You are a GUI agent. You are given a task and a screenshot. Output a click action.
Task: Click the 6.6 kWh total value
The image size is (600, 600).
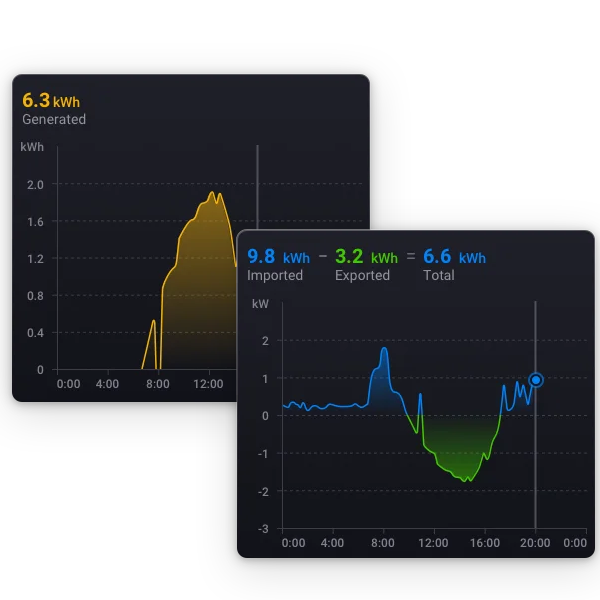pos(454,257)
